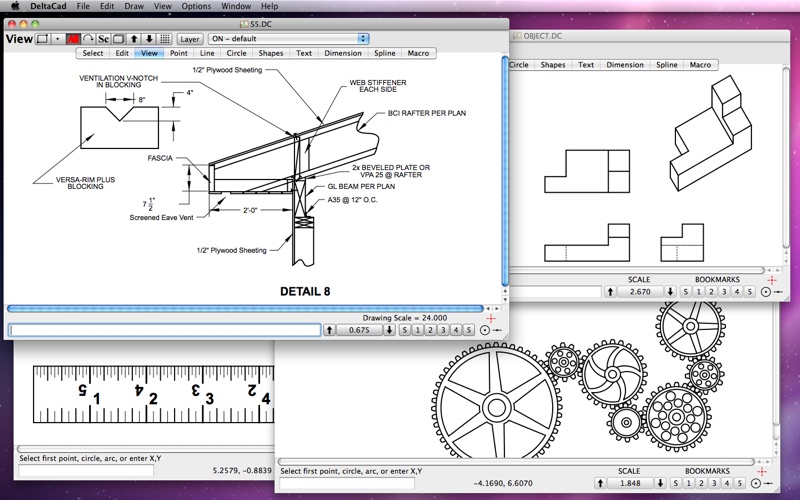The width and height of the screenshot is (800, 500).
Task: Click the Layer button
Action: click(190, 39)
